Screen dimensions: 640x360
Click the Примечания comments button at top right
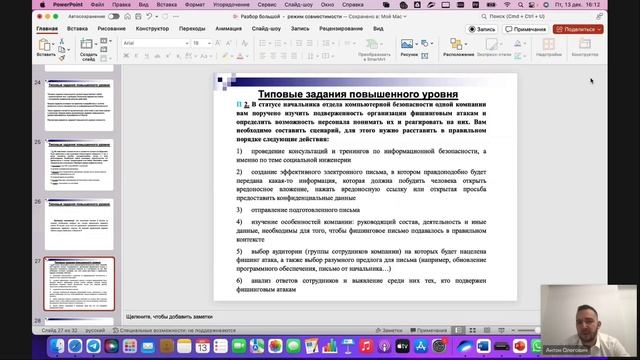click(525, 29)
